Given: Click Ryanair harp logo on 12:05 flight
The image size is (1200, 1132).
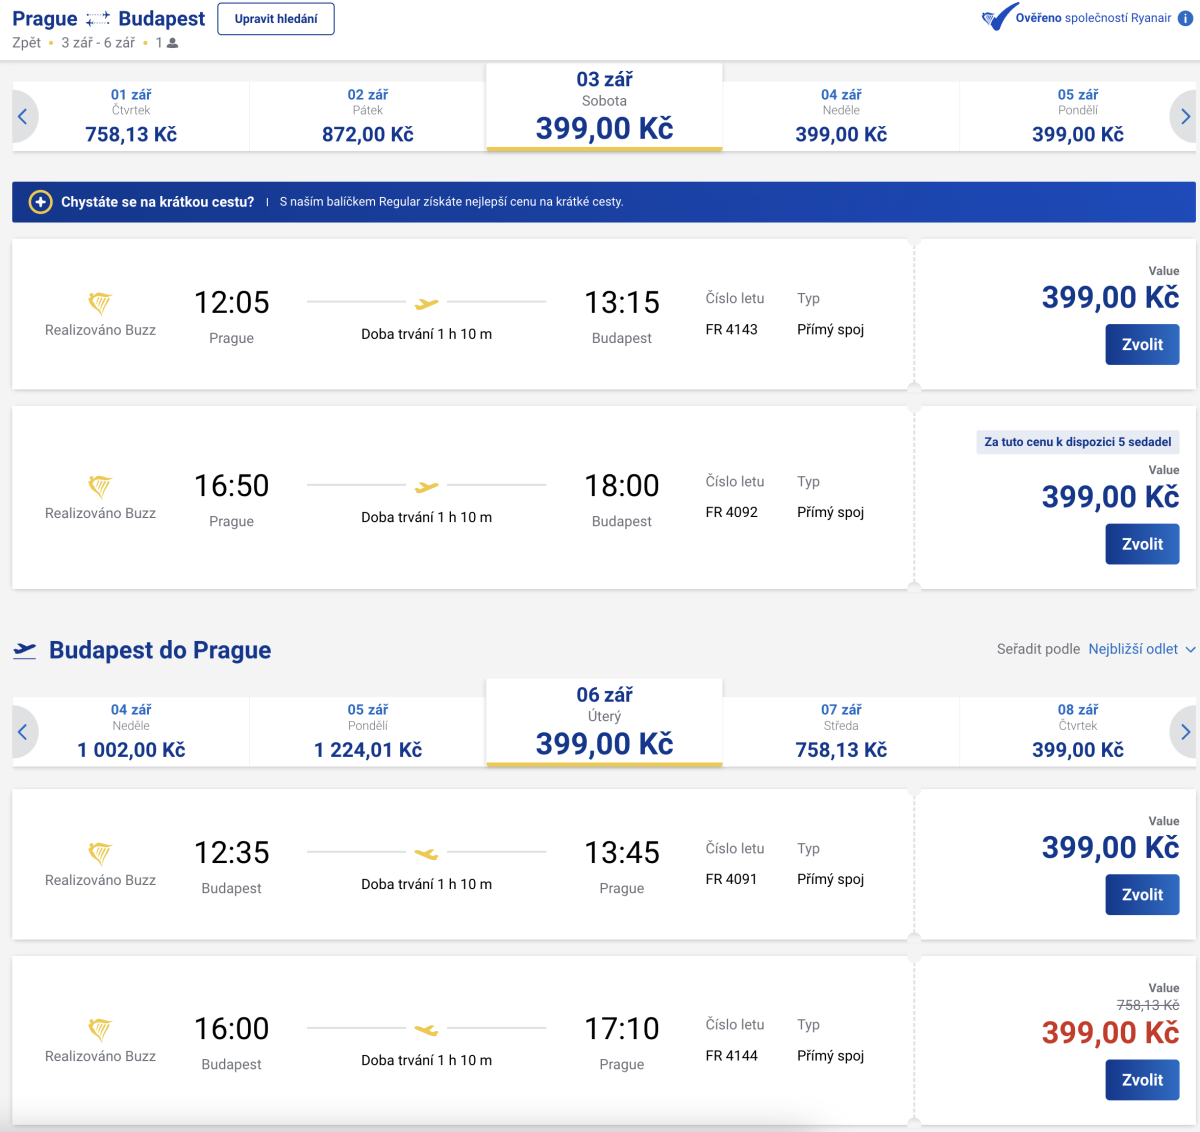Looking at the screenshot, I should point(100,303).
